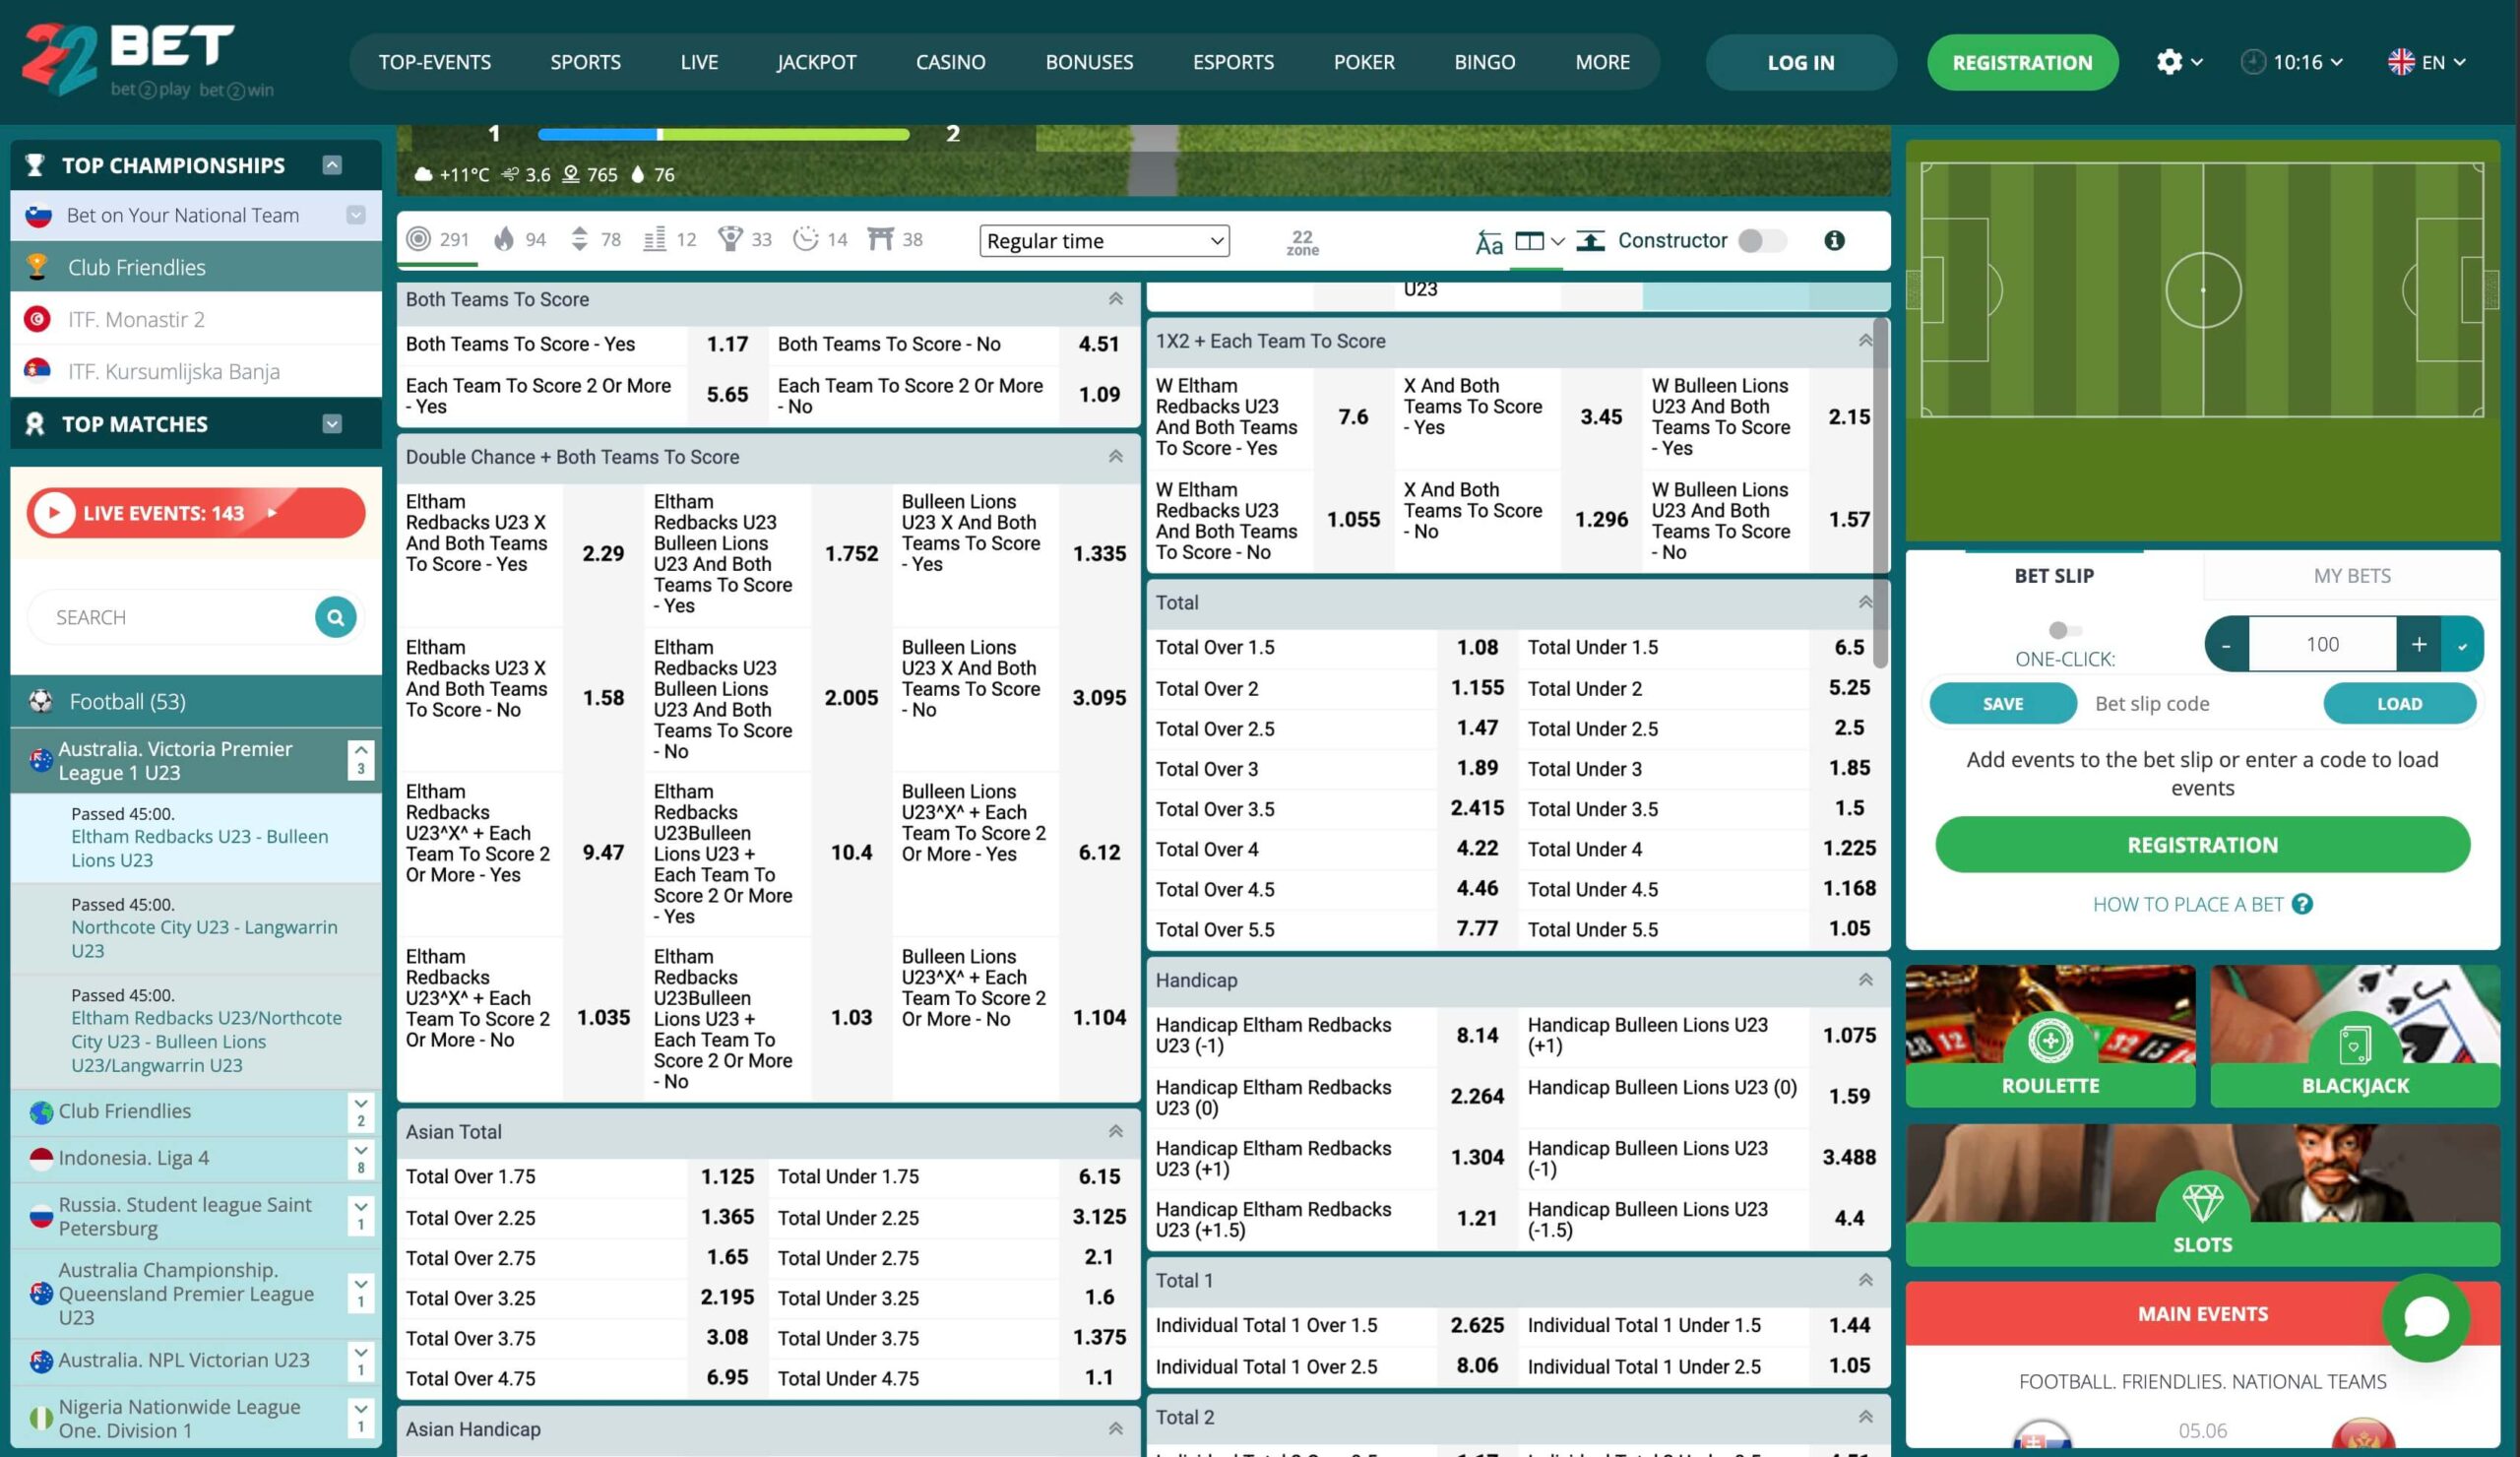
Task: Click the trophy icon by Club Friendlies
Action: pyautogui.click(x=38, y=266)
